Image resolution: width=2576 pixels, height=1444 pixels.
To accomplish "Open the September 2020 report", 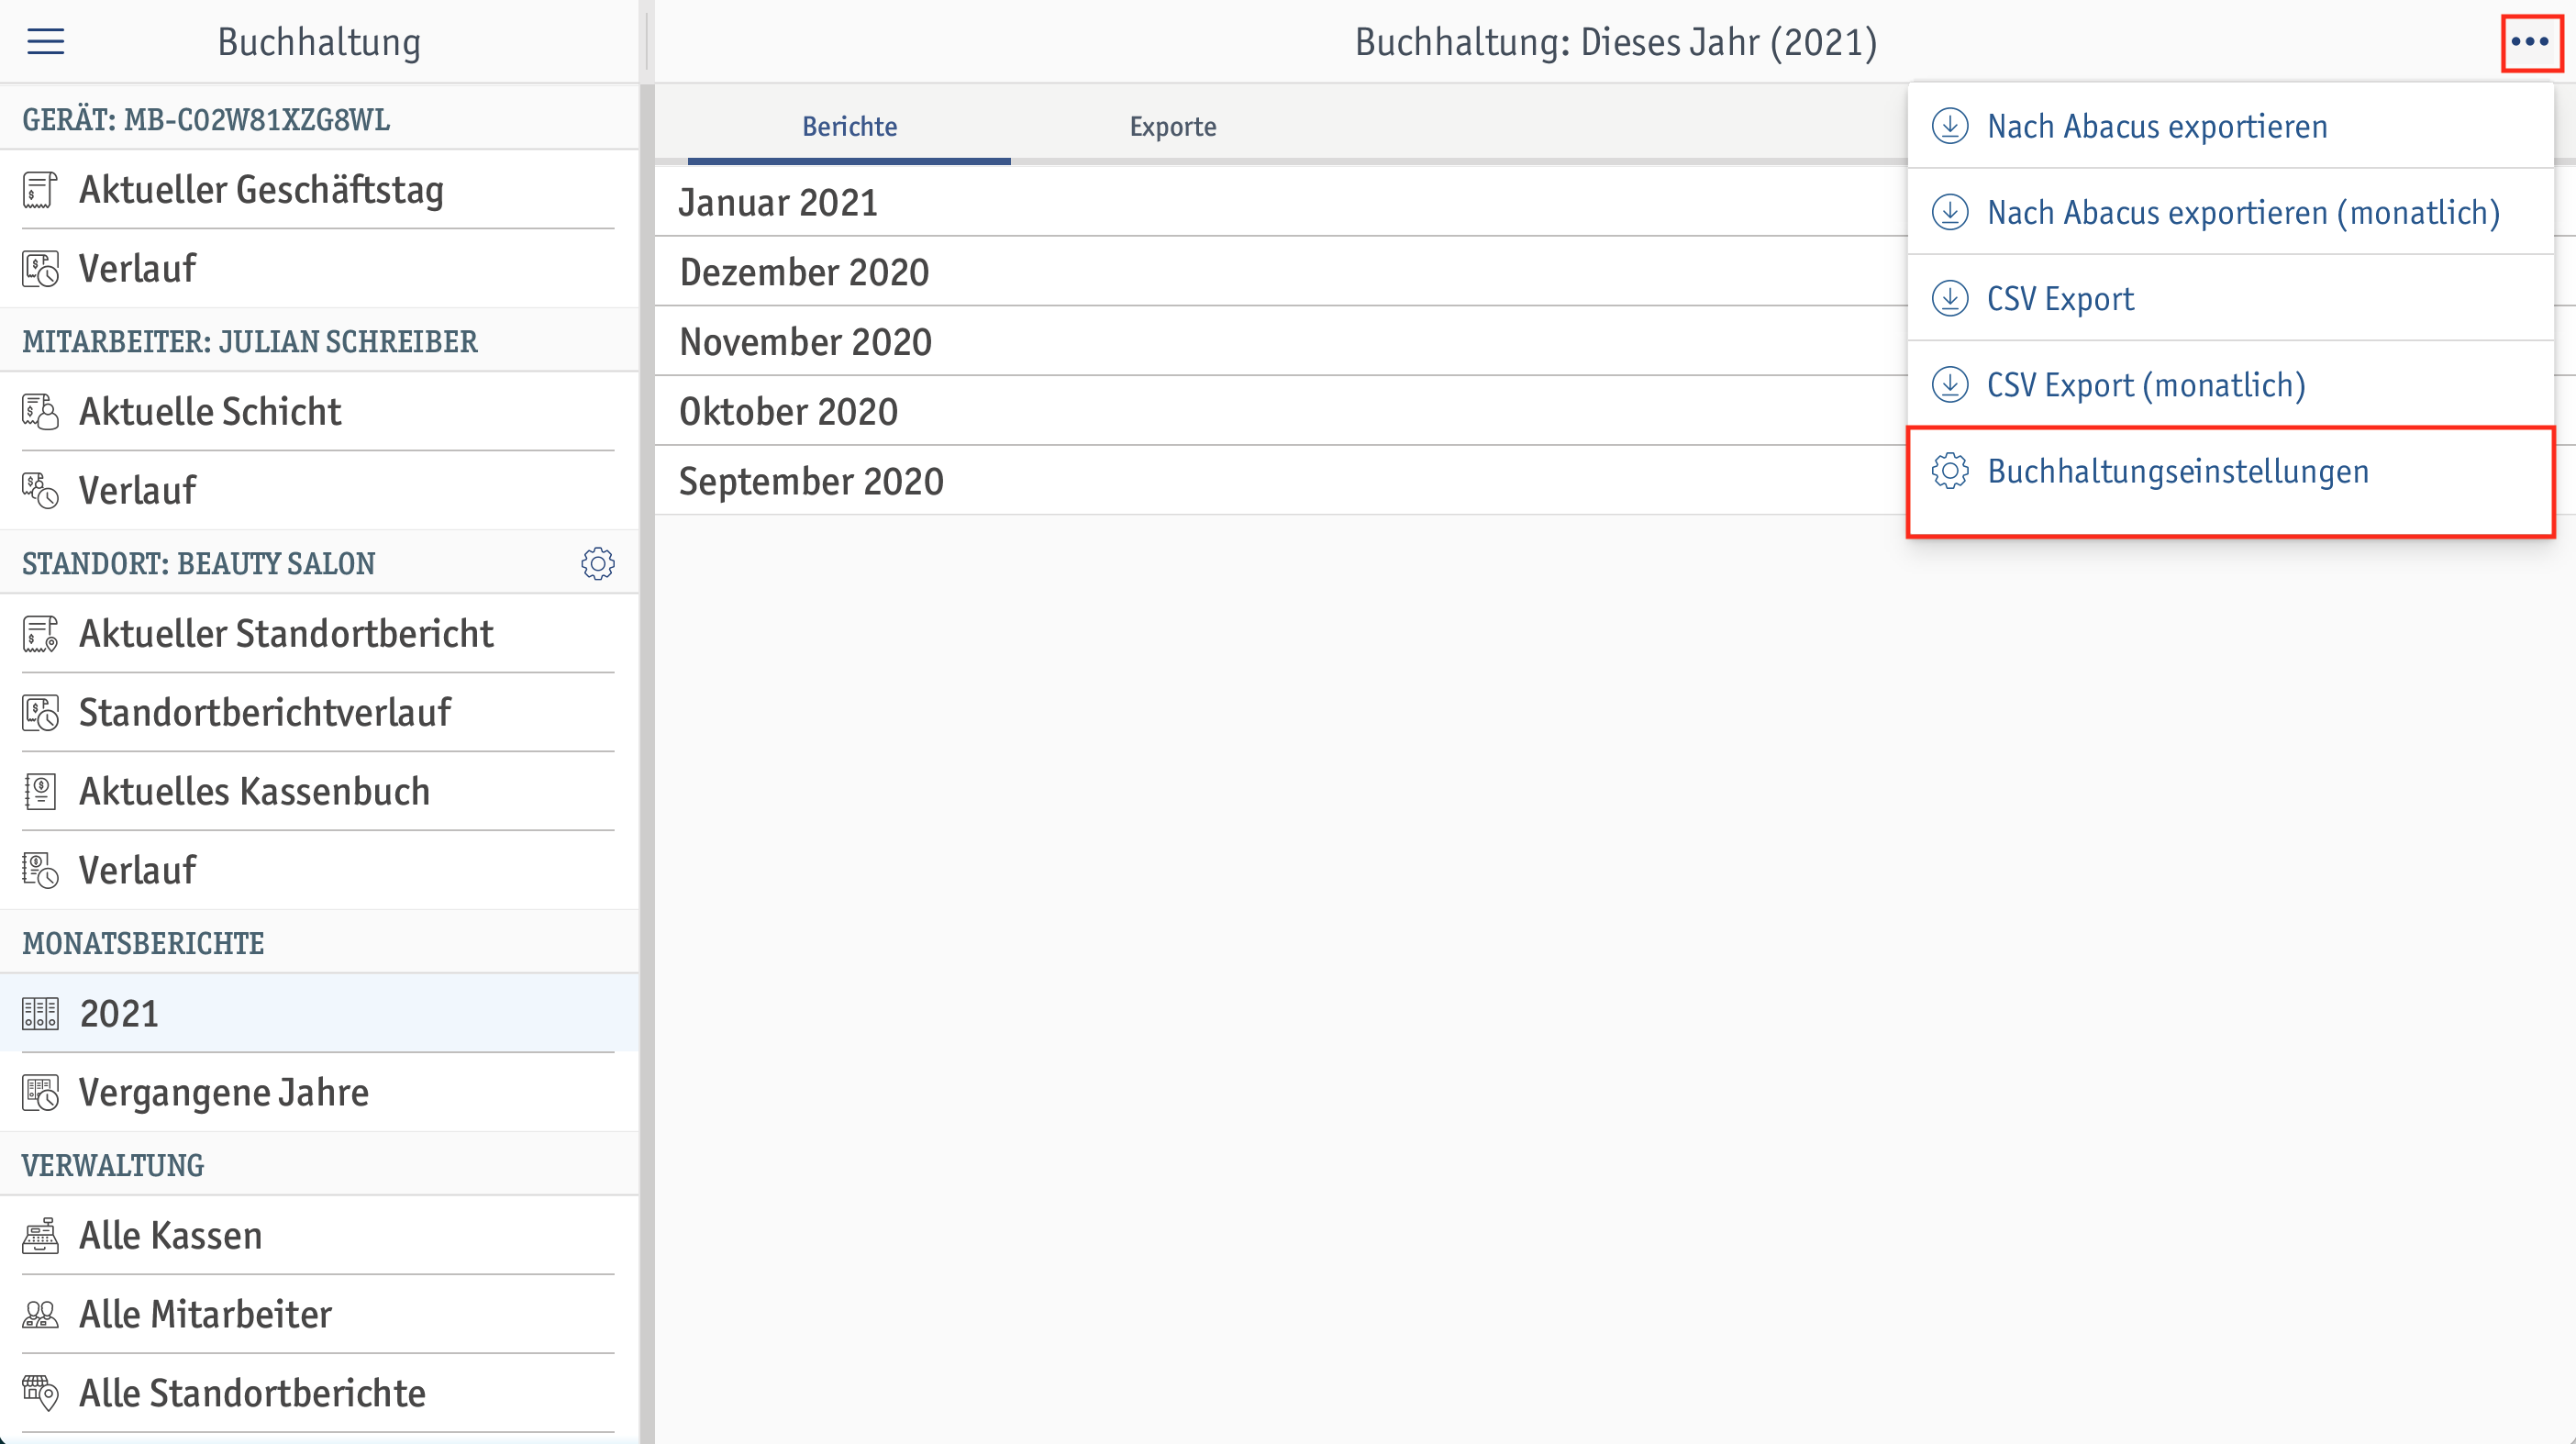I will pyautogui.click(x=1281, y=482).
